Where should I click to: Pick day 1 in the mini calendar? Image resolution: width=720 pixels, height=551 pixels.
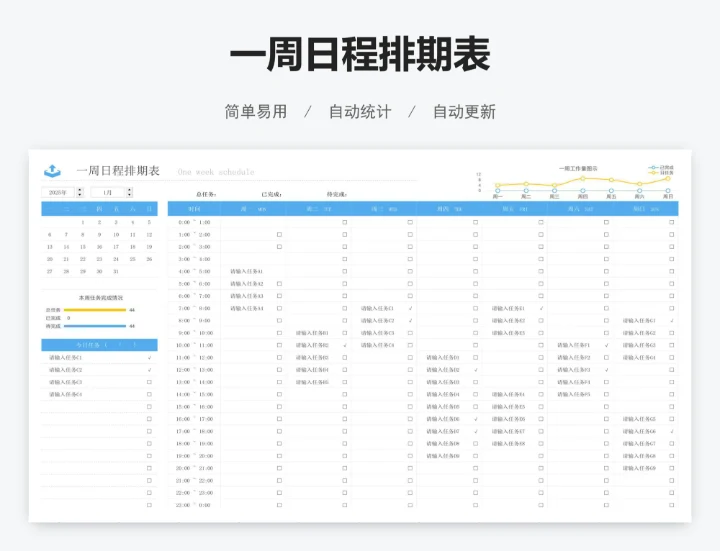coord(83,222)
